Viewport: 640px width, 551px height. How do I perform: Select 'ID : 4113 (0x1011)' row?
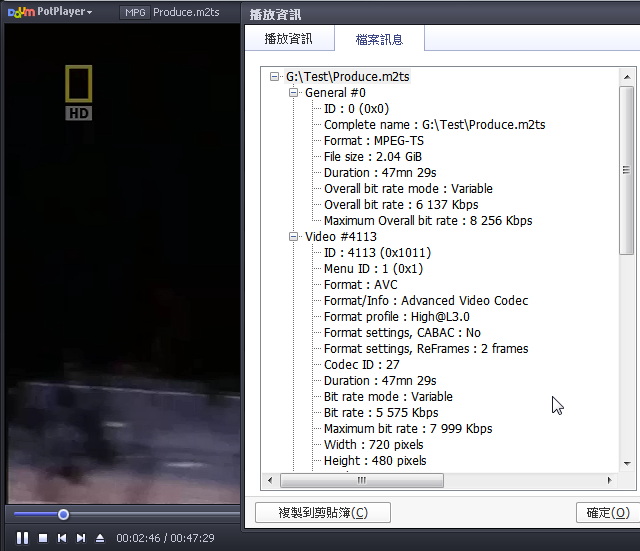tap(377, 253)
